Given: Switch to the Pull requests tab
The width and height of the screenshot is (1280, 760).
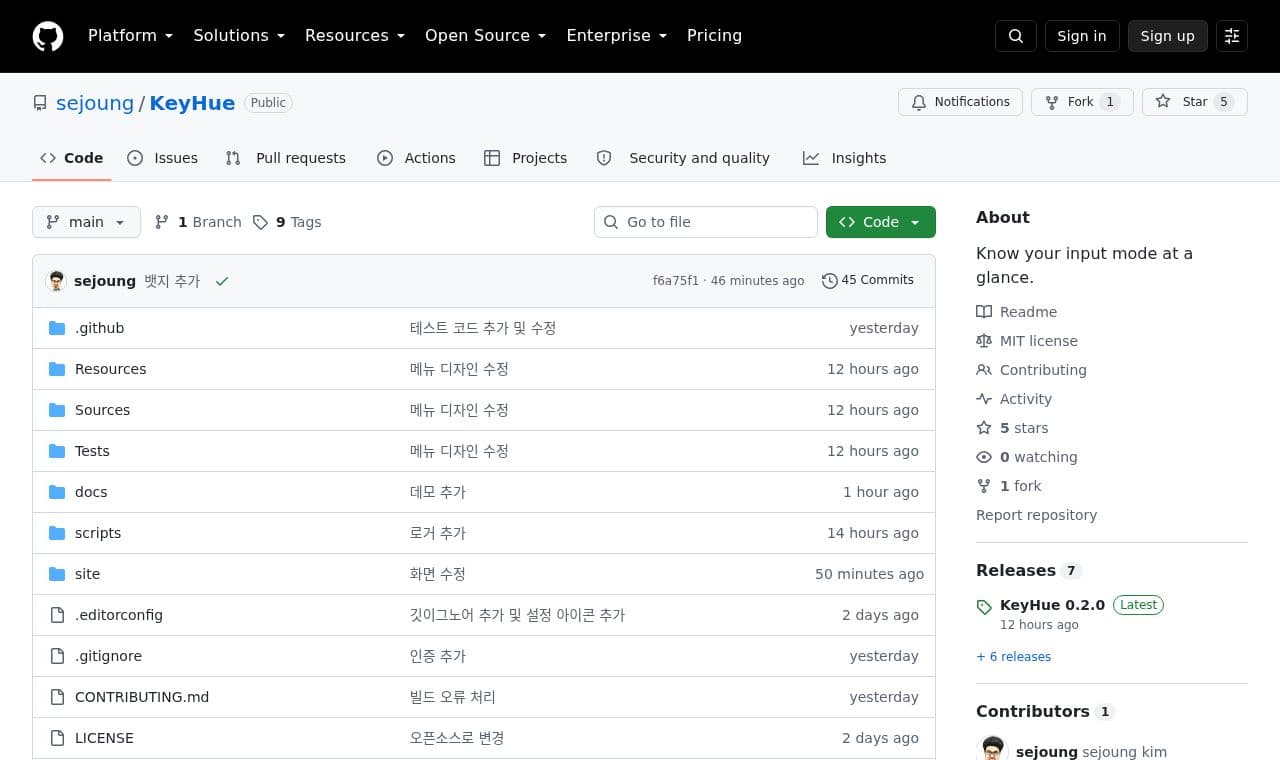Looking at the screenshot, I should point(286,158).
